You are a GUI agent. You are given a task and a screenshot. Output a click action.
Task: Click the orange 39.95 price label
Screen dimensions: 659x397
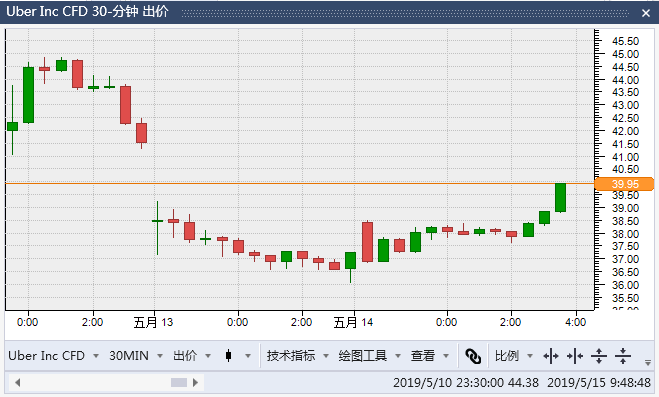tap(625, 184)
